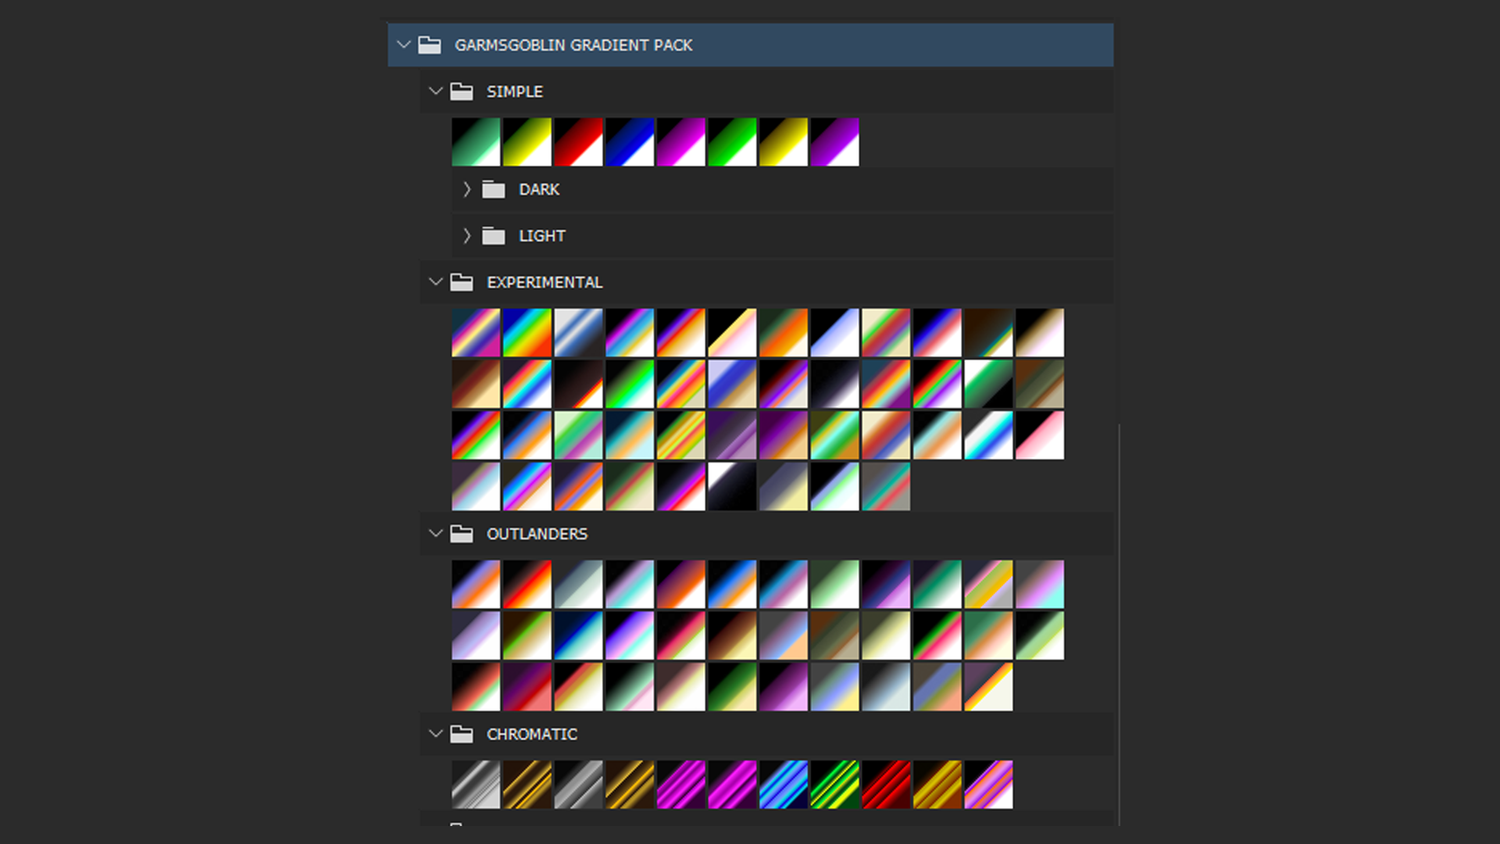Image resolution: width=1500 pixels, height=844 pixels.
Task: Pick the blue gradient in SIMPLE group
Action: click(x=630, y=142)
